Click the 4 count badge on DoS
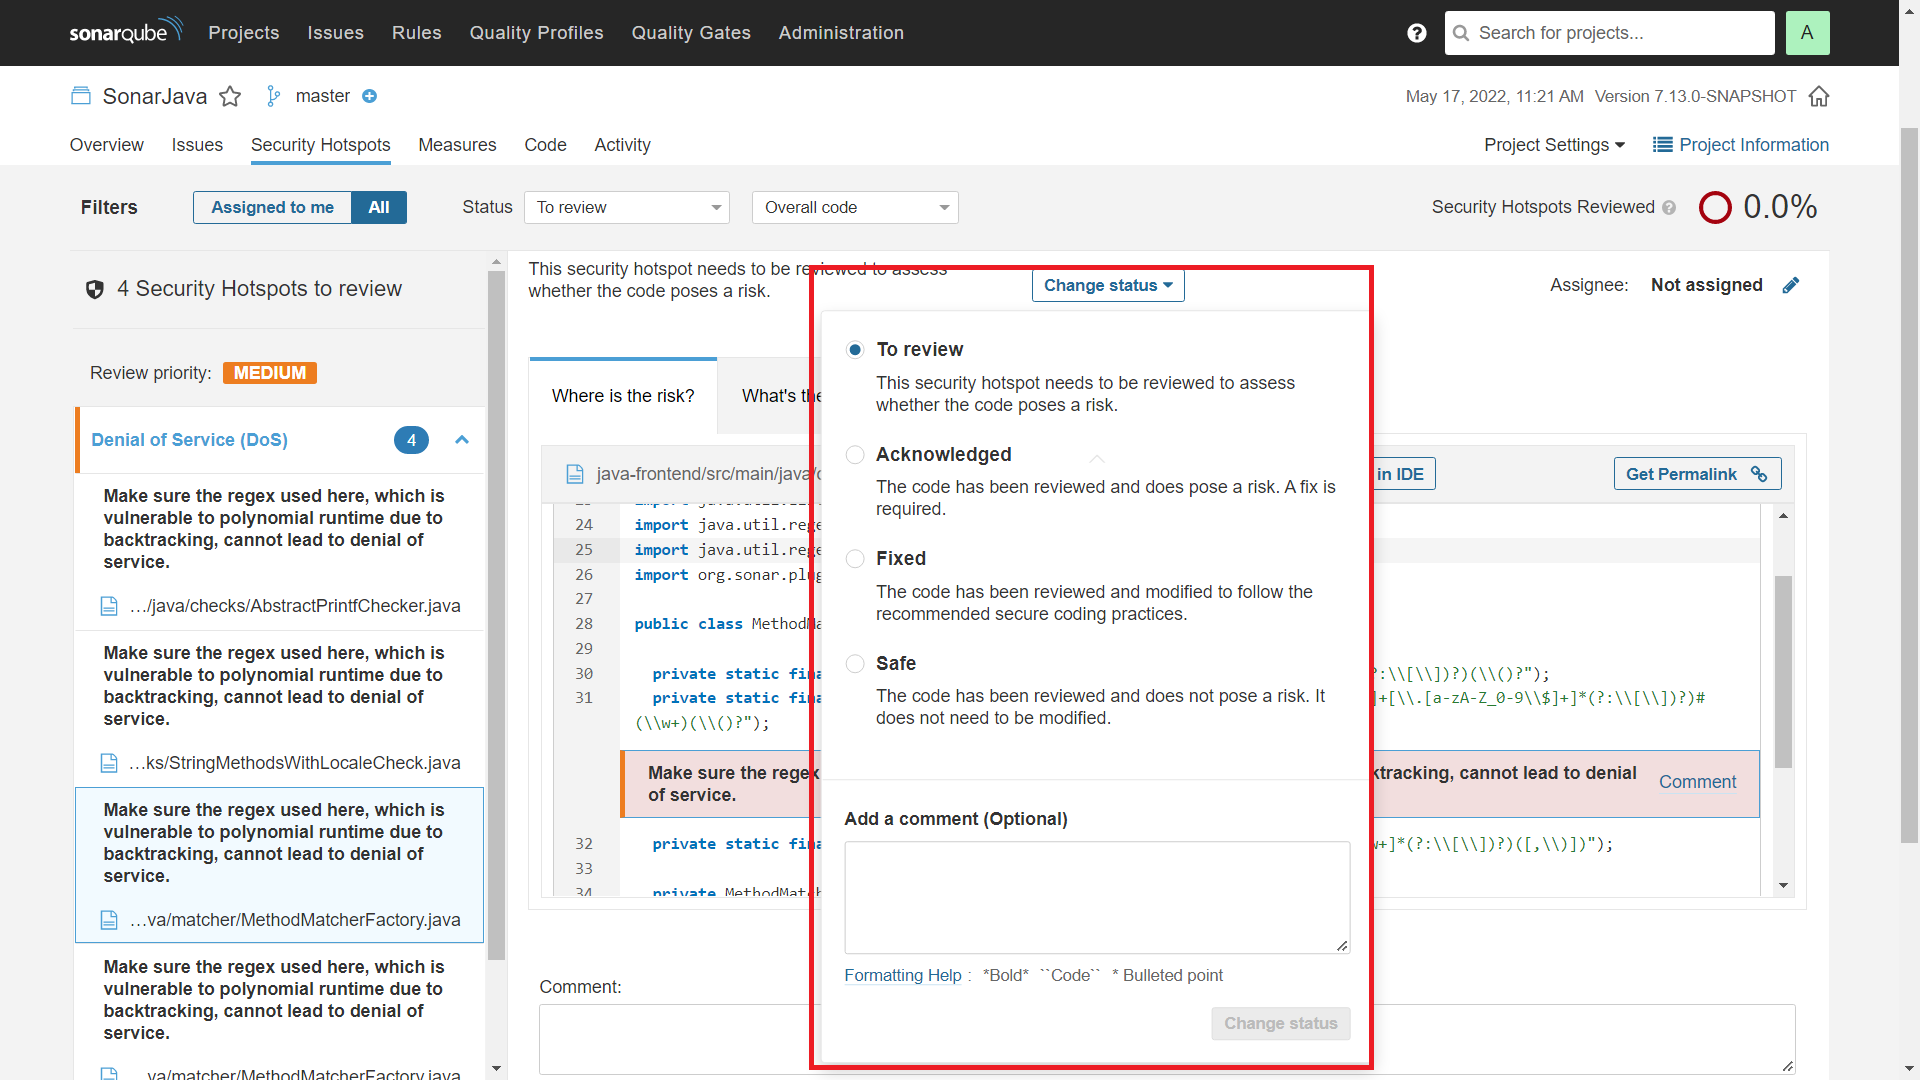1920x1080 pixels. coord(411,440)
